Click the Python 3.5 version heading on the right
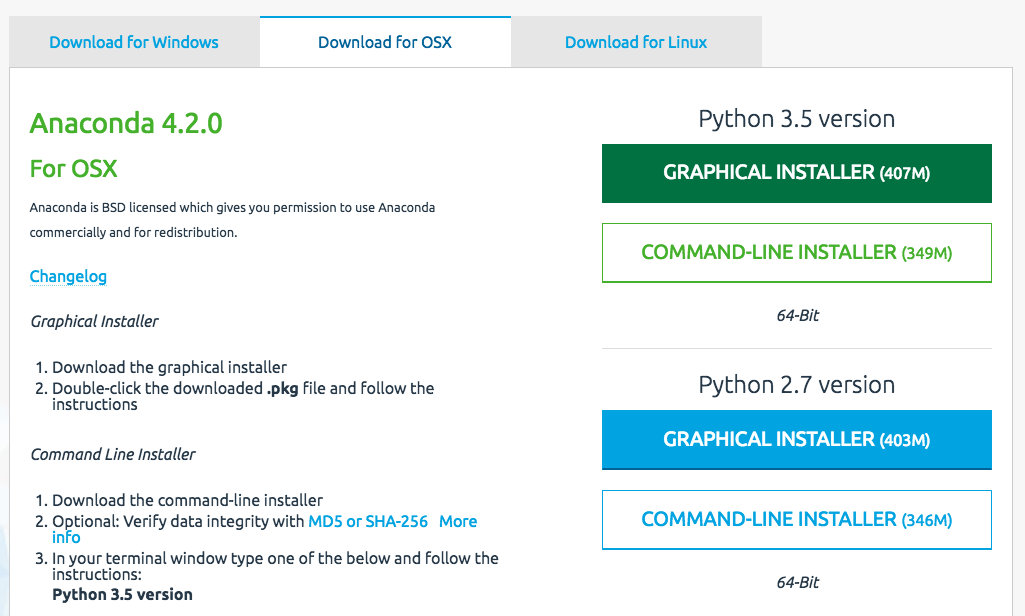 click(x=797, y=119)
